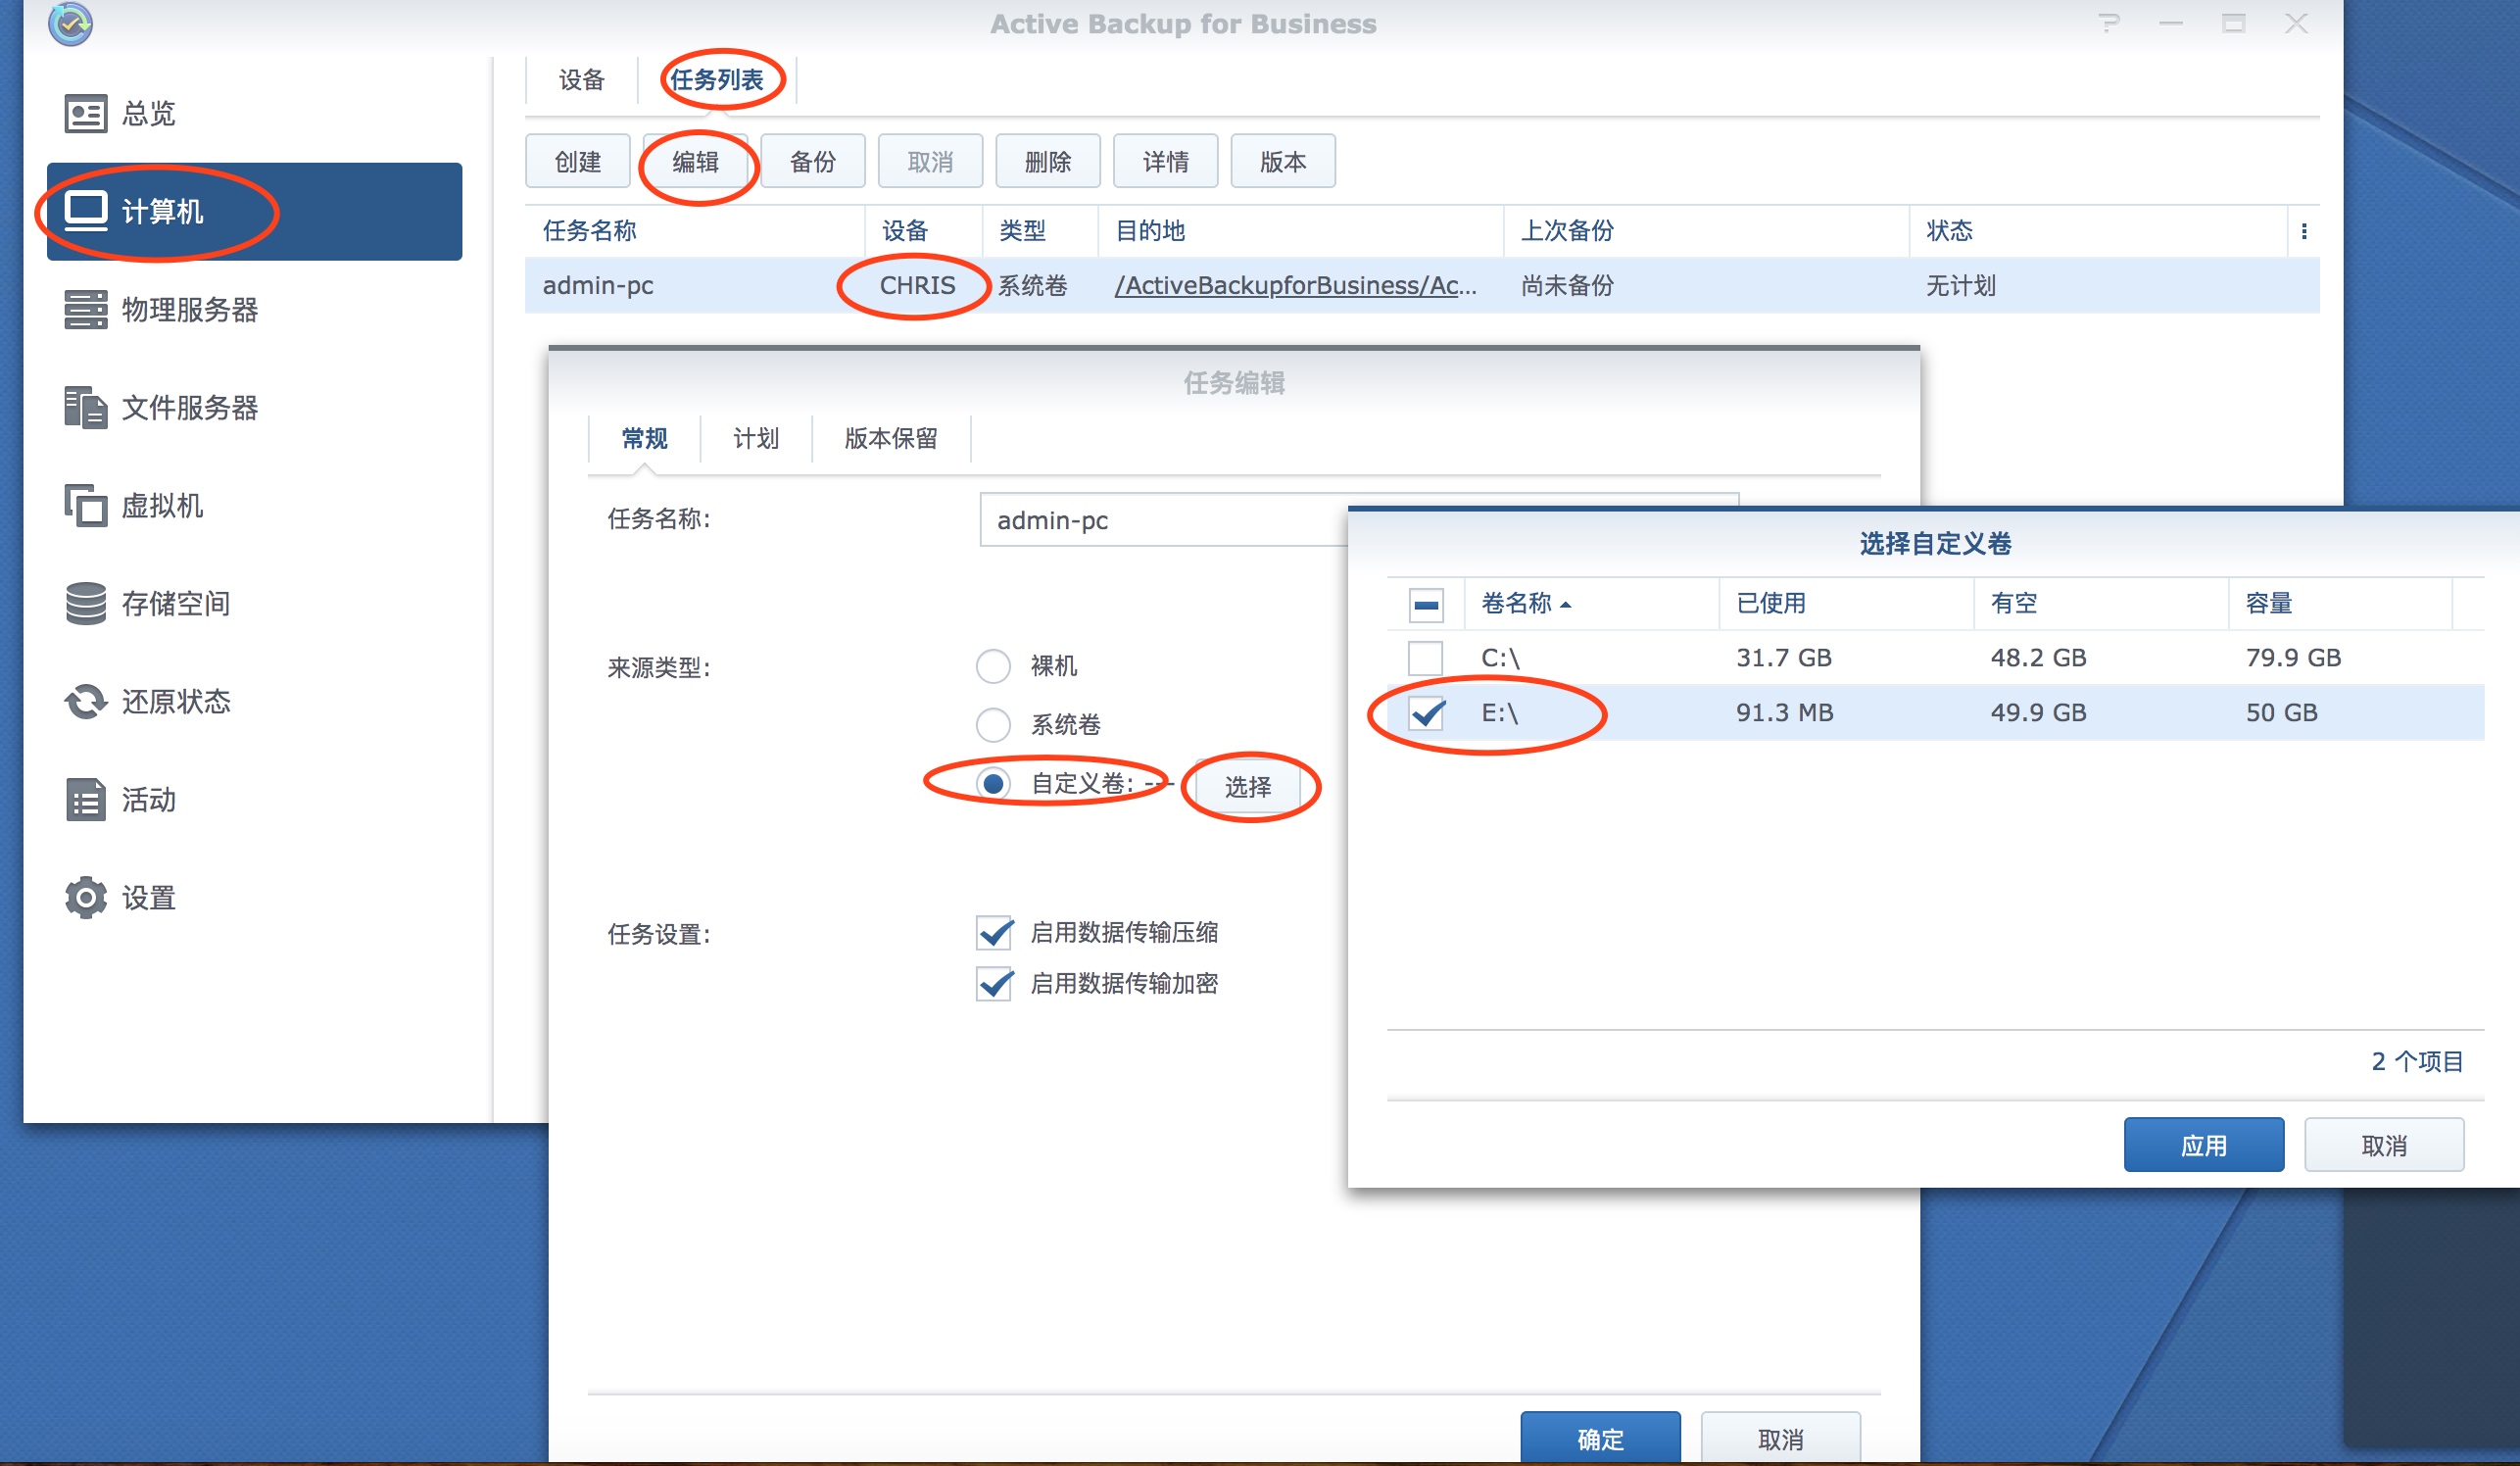Image resolution: width=2520 pixels, height=1466 pixels.
Task: Click the 选择 button beside custom volume
Action: coord(1248,787)
